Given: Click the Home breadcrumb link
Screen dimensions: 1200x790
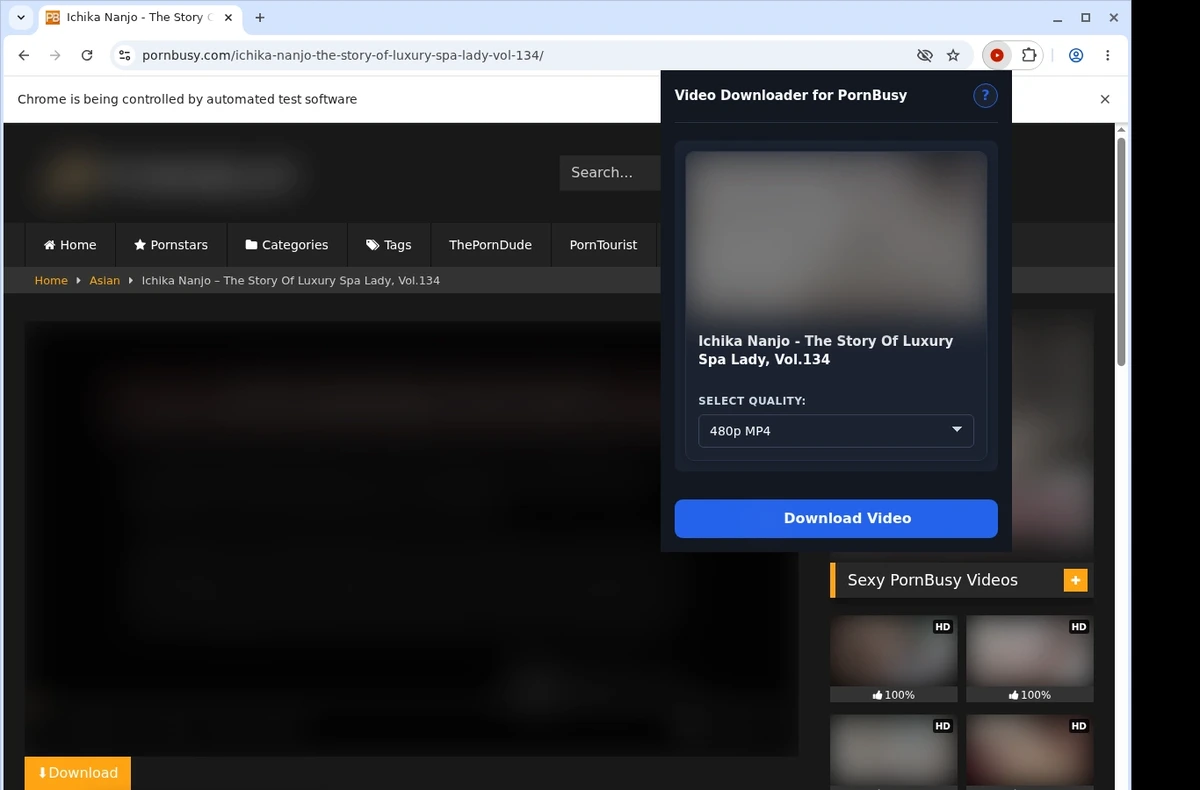Looking at the screenshot, I should [51, 281].
